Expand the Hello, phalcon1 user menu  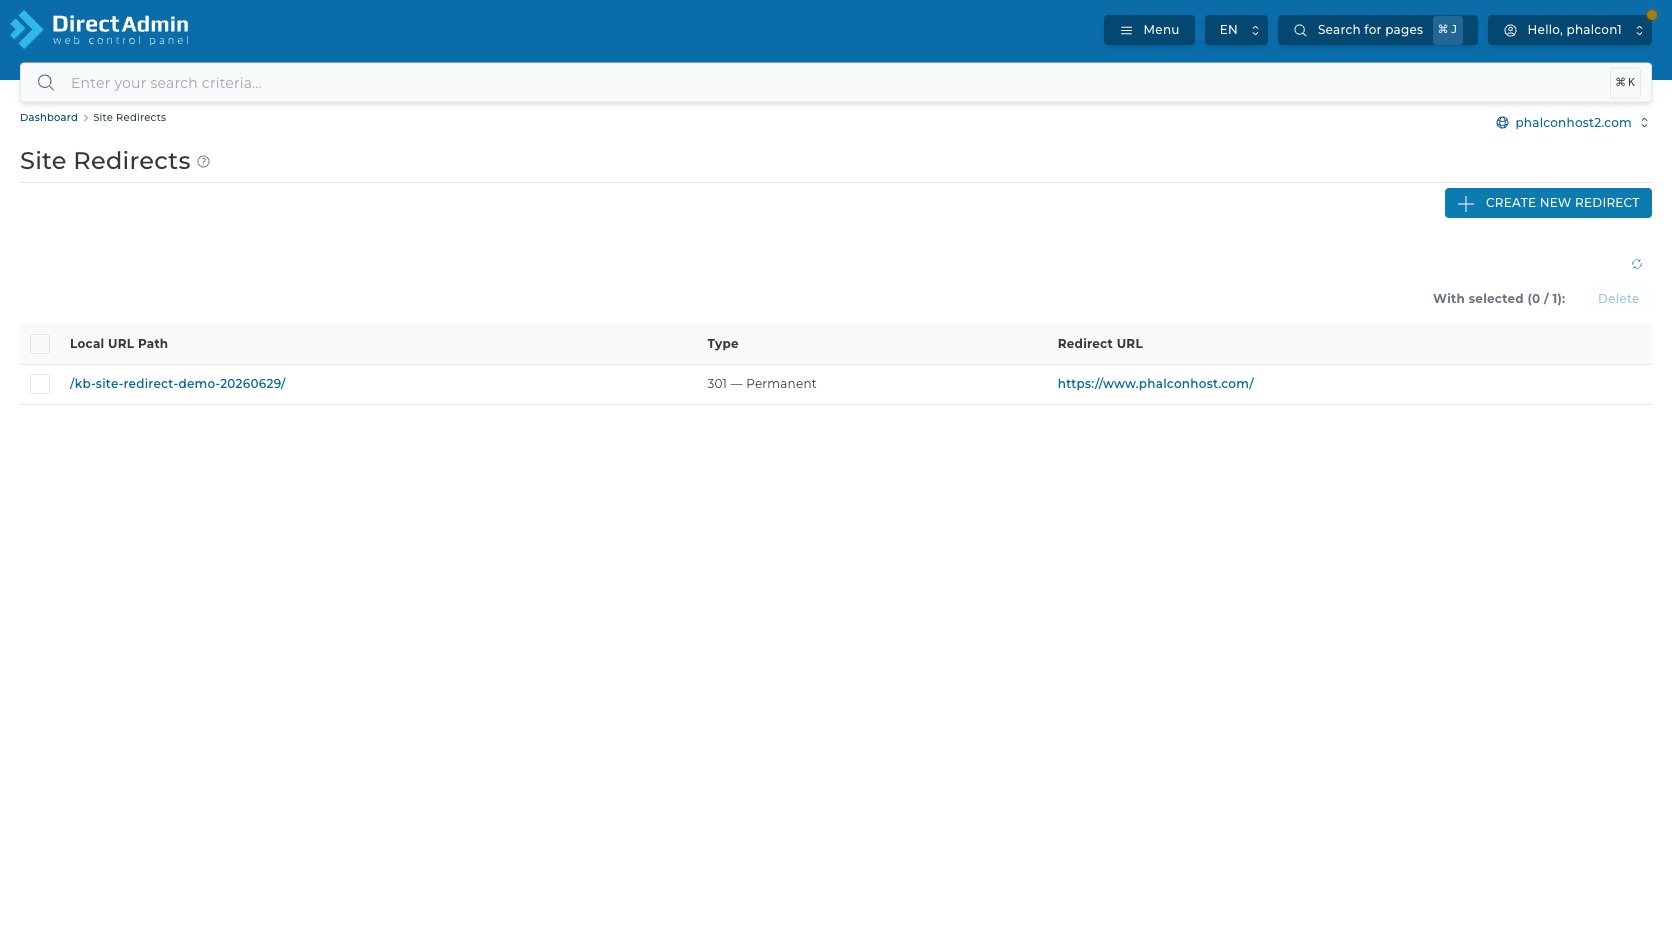(x=1570, y=30)
